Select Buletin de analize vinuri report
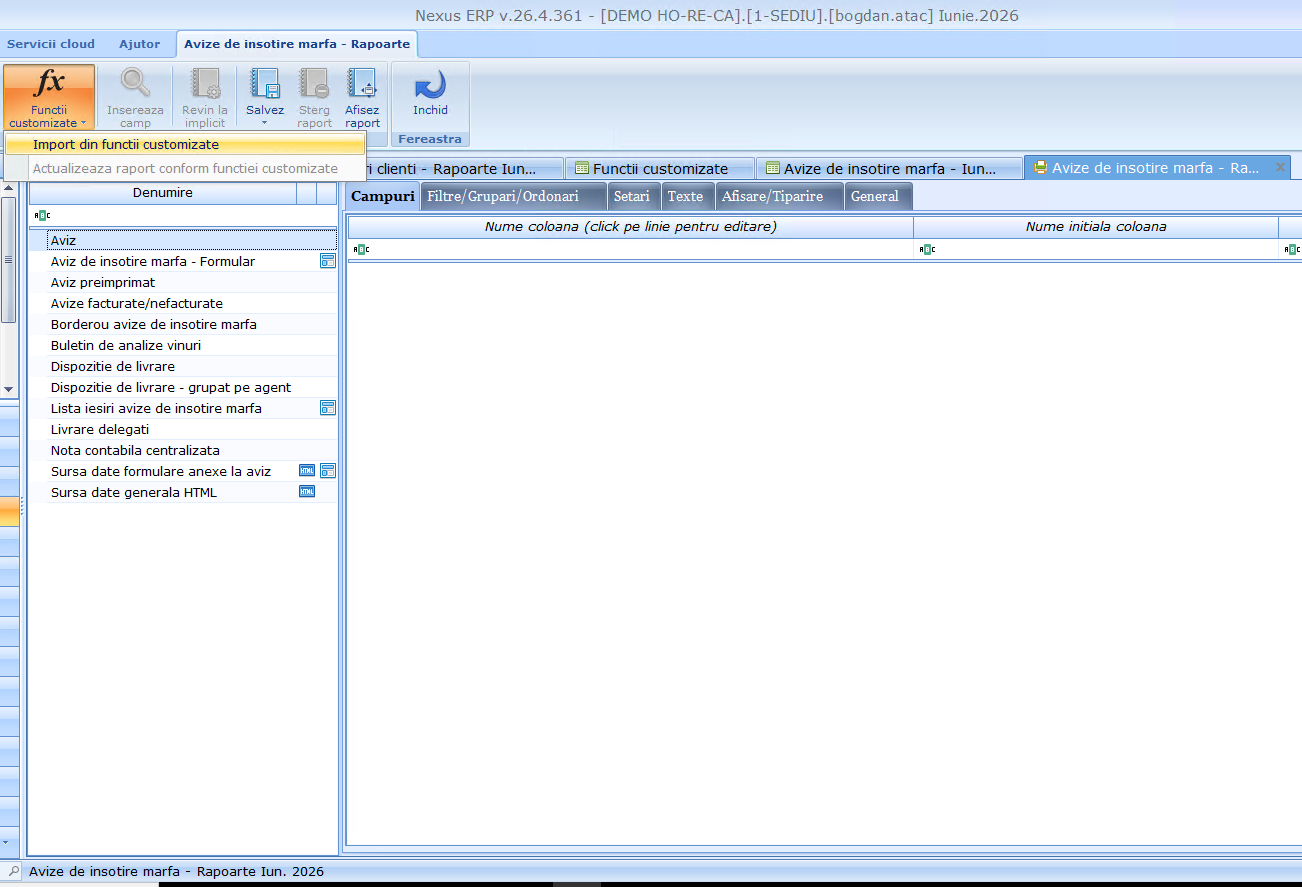This screenshot has height=887, width=1302. pyautogui.click(x=126, y=345)
